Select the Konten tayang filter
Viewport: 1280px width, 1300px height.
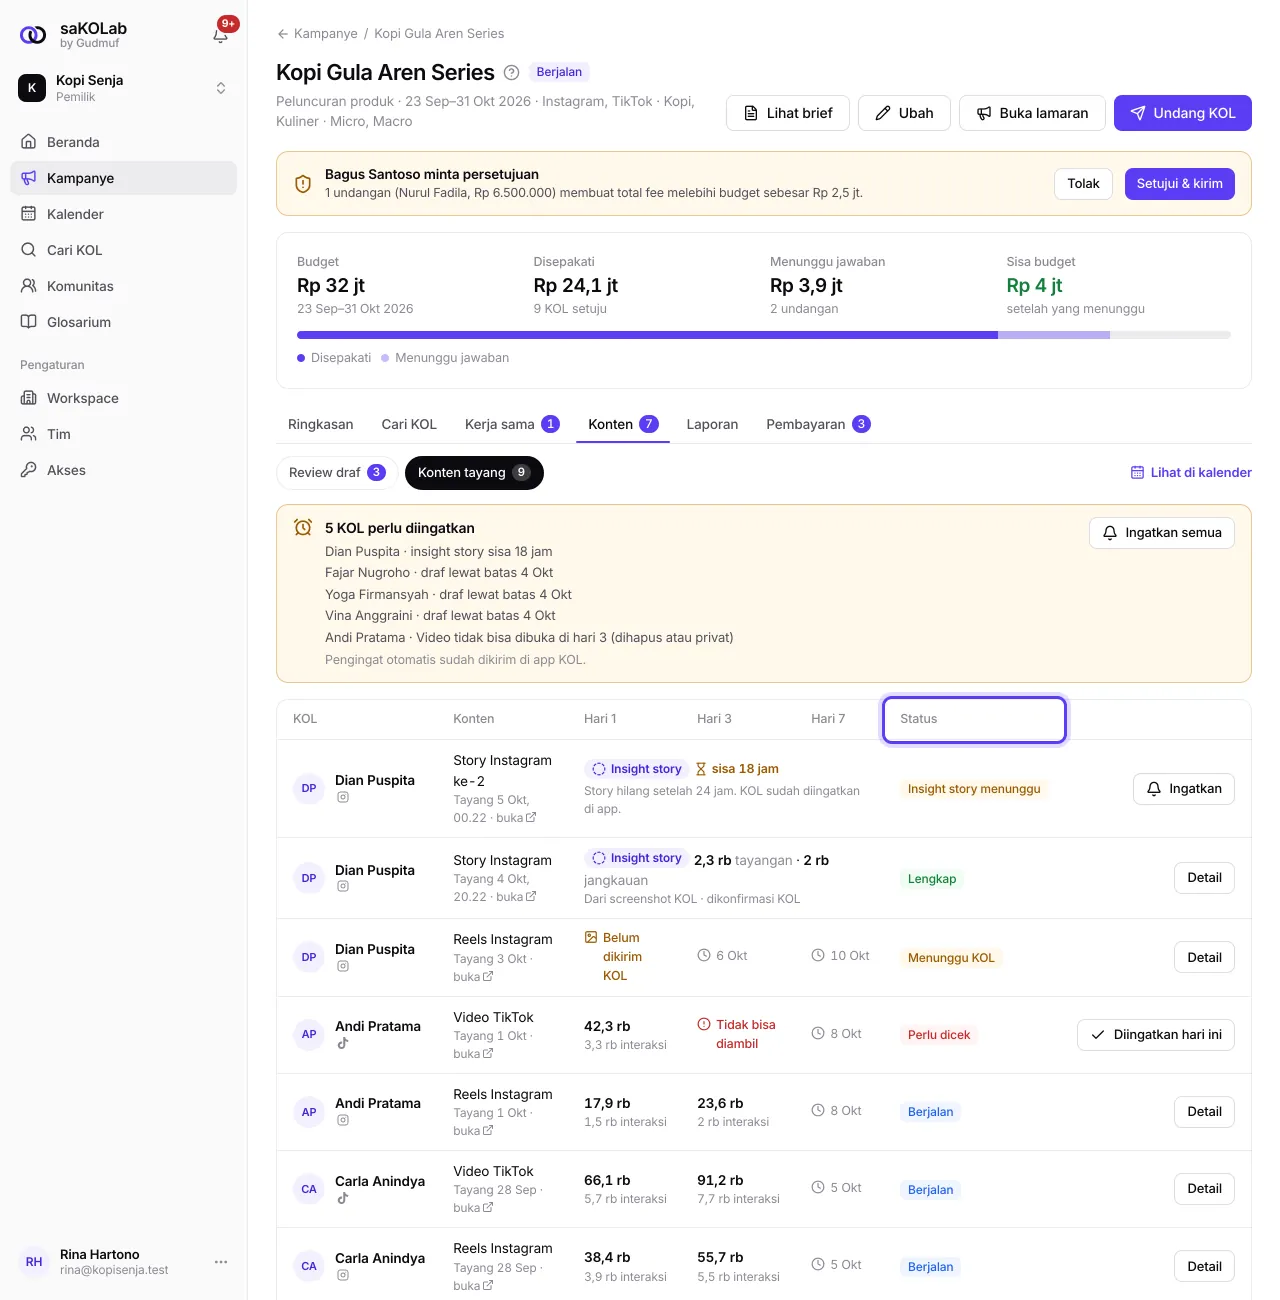pyautogui.click(x=474, y=473)
